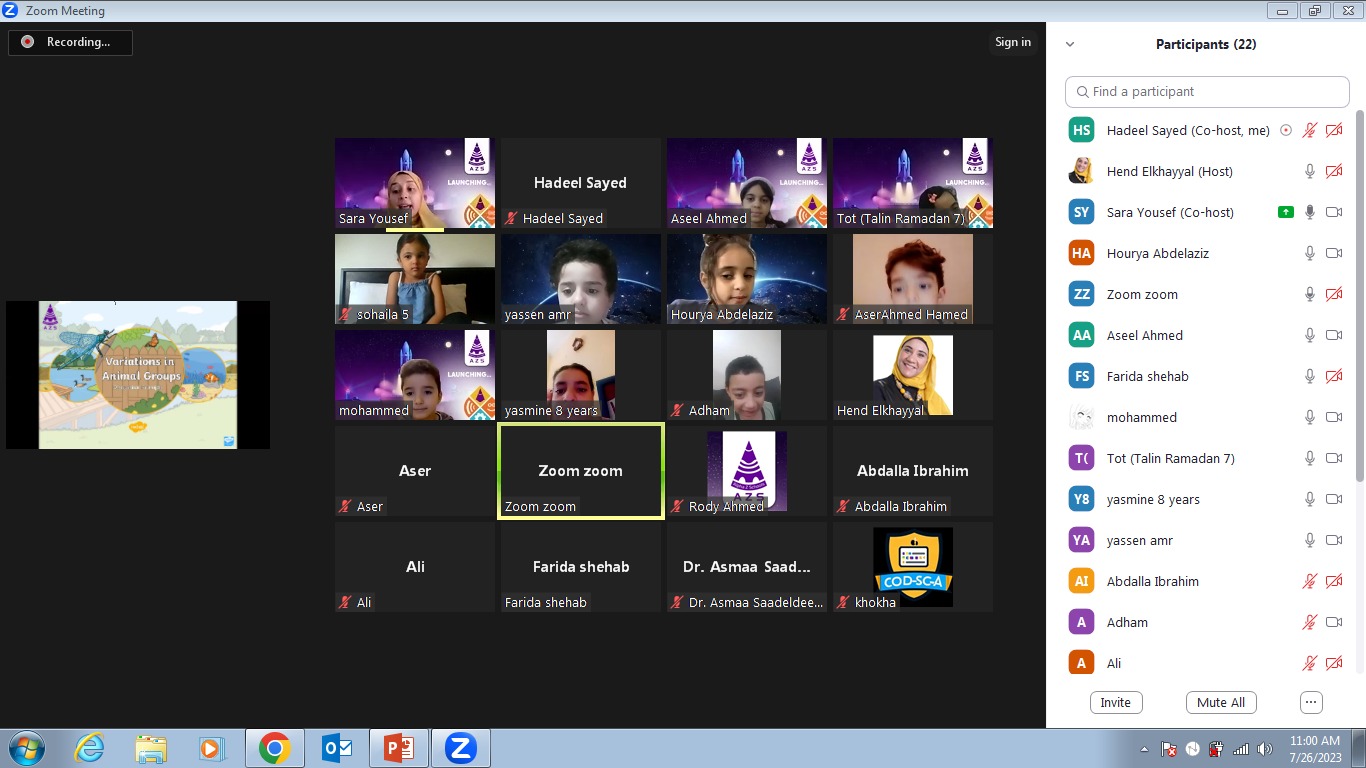Select yassen amr in the participants list

pyautogui.click(x=1139, y=540)
